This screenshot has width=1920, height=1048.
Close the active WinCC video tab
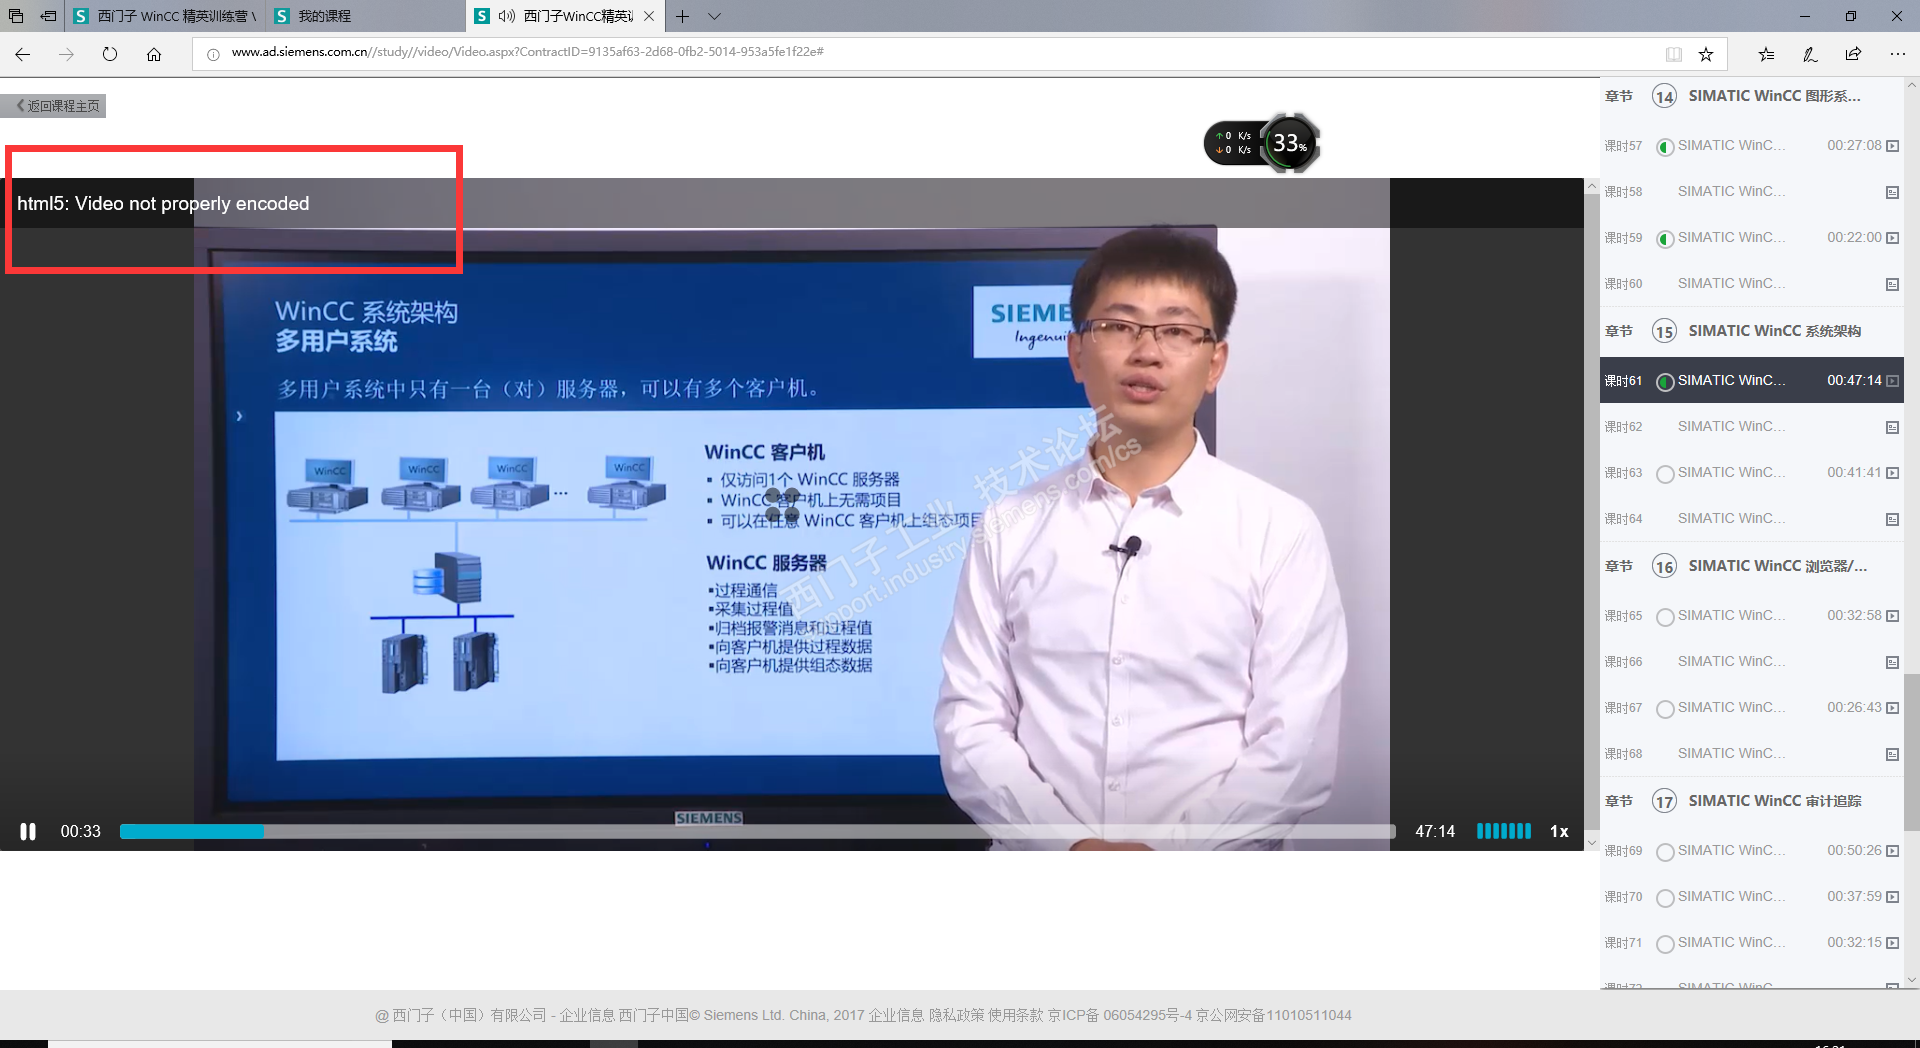pos(649,16)
